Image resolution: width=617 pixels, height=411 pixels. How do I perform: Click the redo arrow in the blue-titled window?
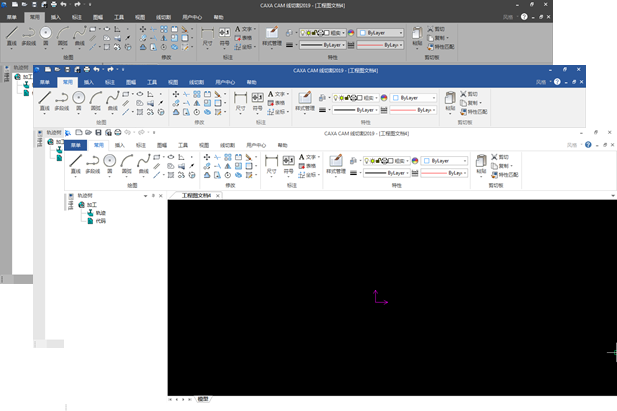click(x=111, y=69)
